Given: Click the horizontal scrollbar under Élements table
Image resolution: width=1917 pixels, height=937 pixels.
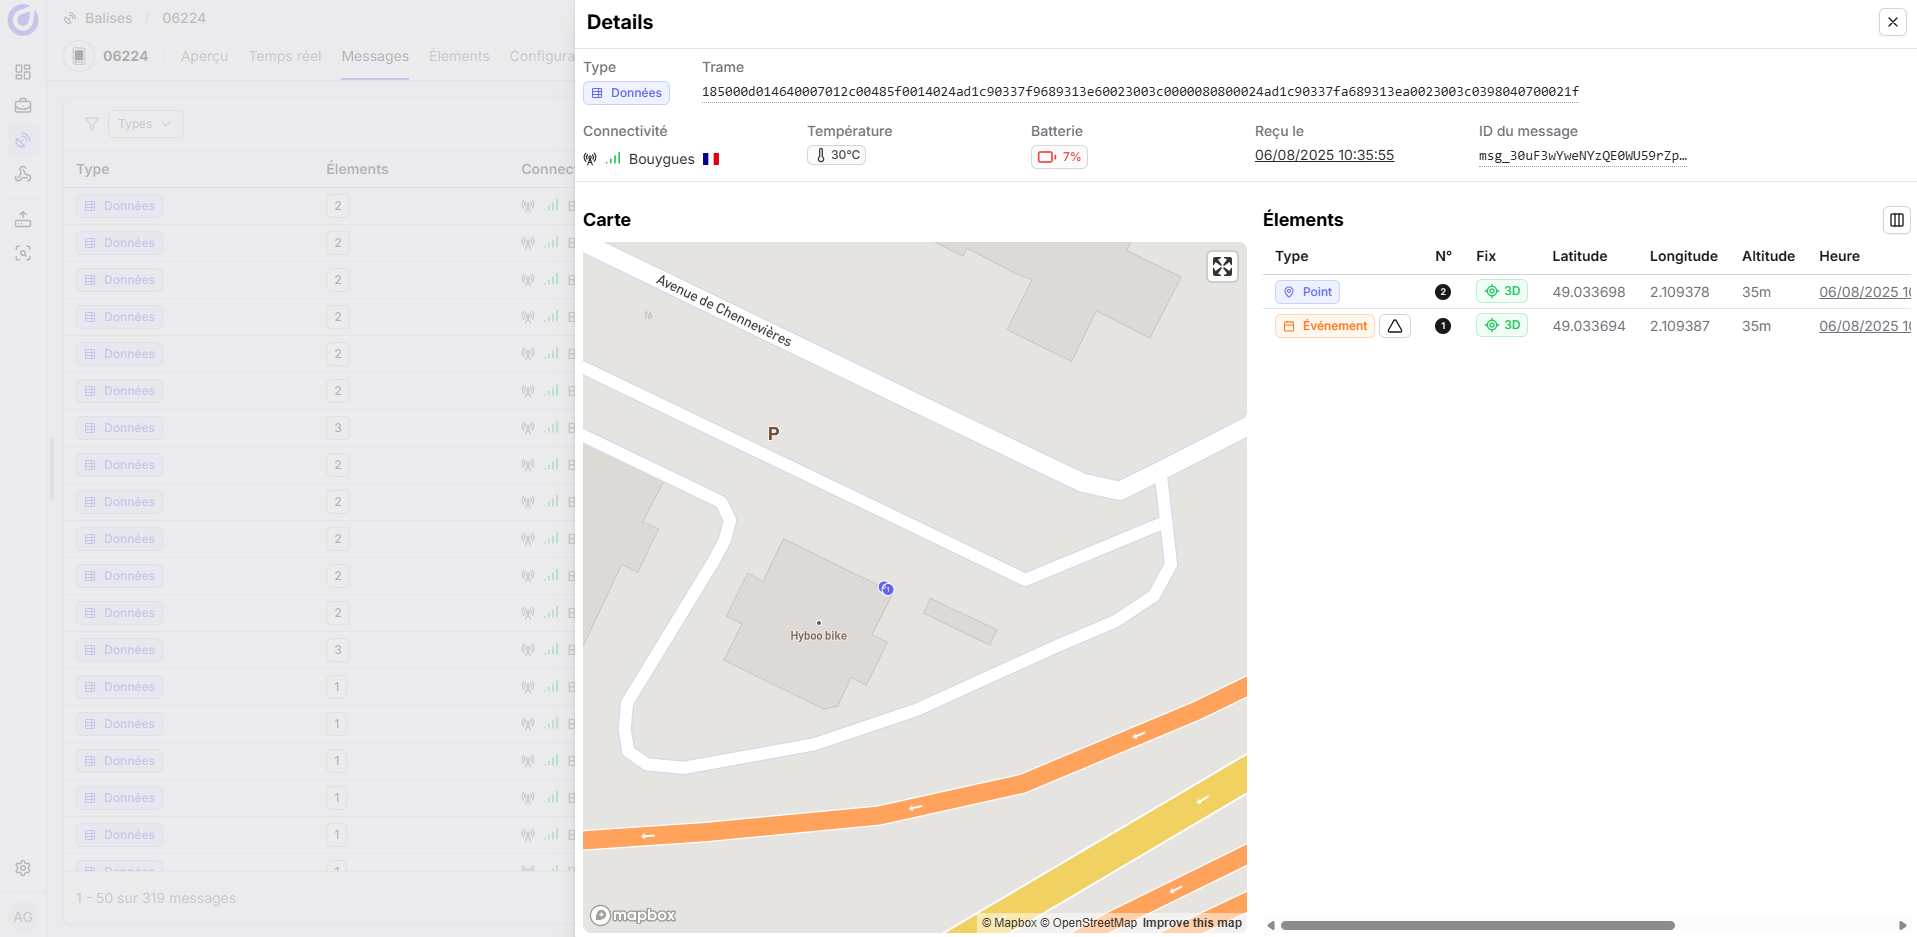Looking at the screenshot, I should (1477, 925).
